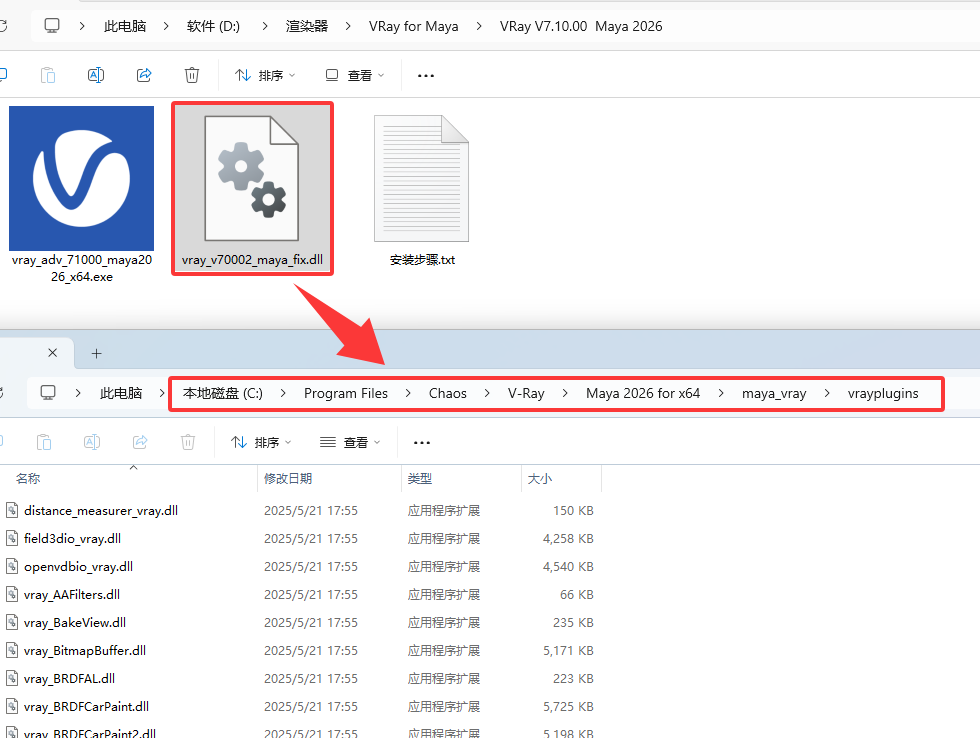The width and height of the screenshot is (980, 738).
Task: Click the Share icon in the vrayplugins window toolbar
Action: tap(140, 442)
